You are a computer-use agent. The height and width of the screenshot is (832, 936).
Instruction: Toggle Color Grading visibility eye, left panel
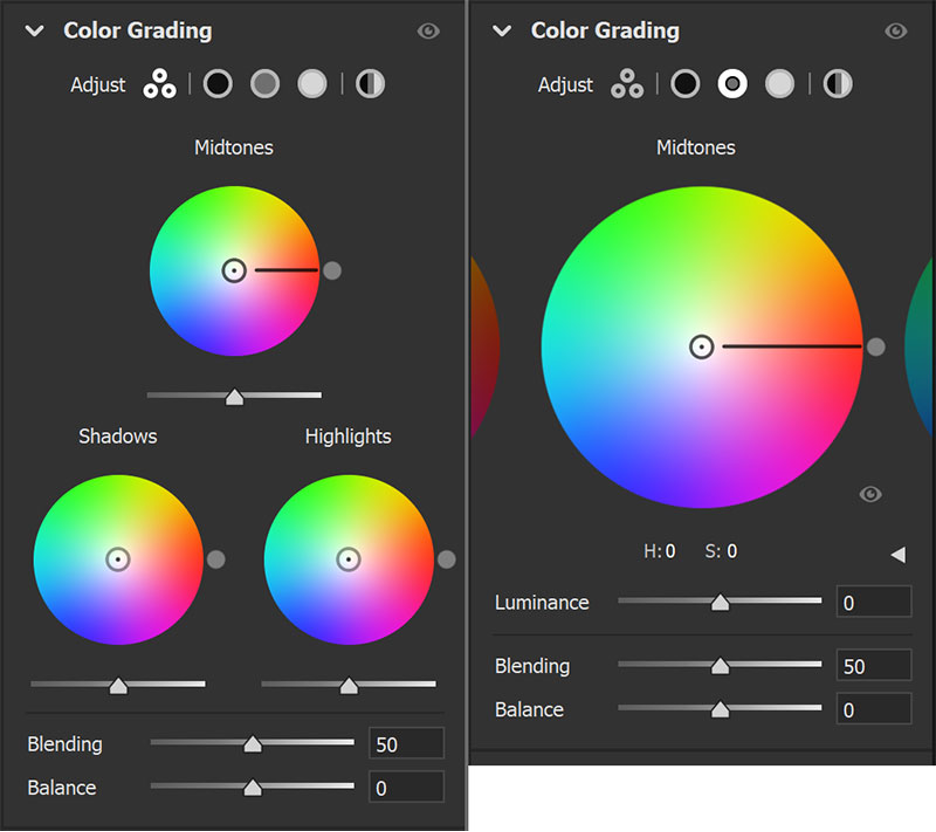point(429,31)
